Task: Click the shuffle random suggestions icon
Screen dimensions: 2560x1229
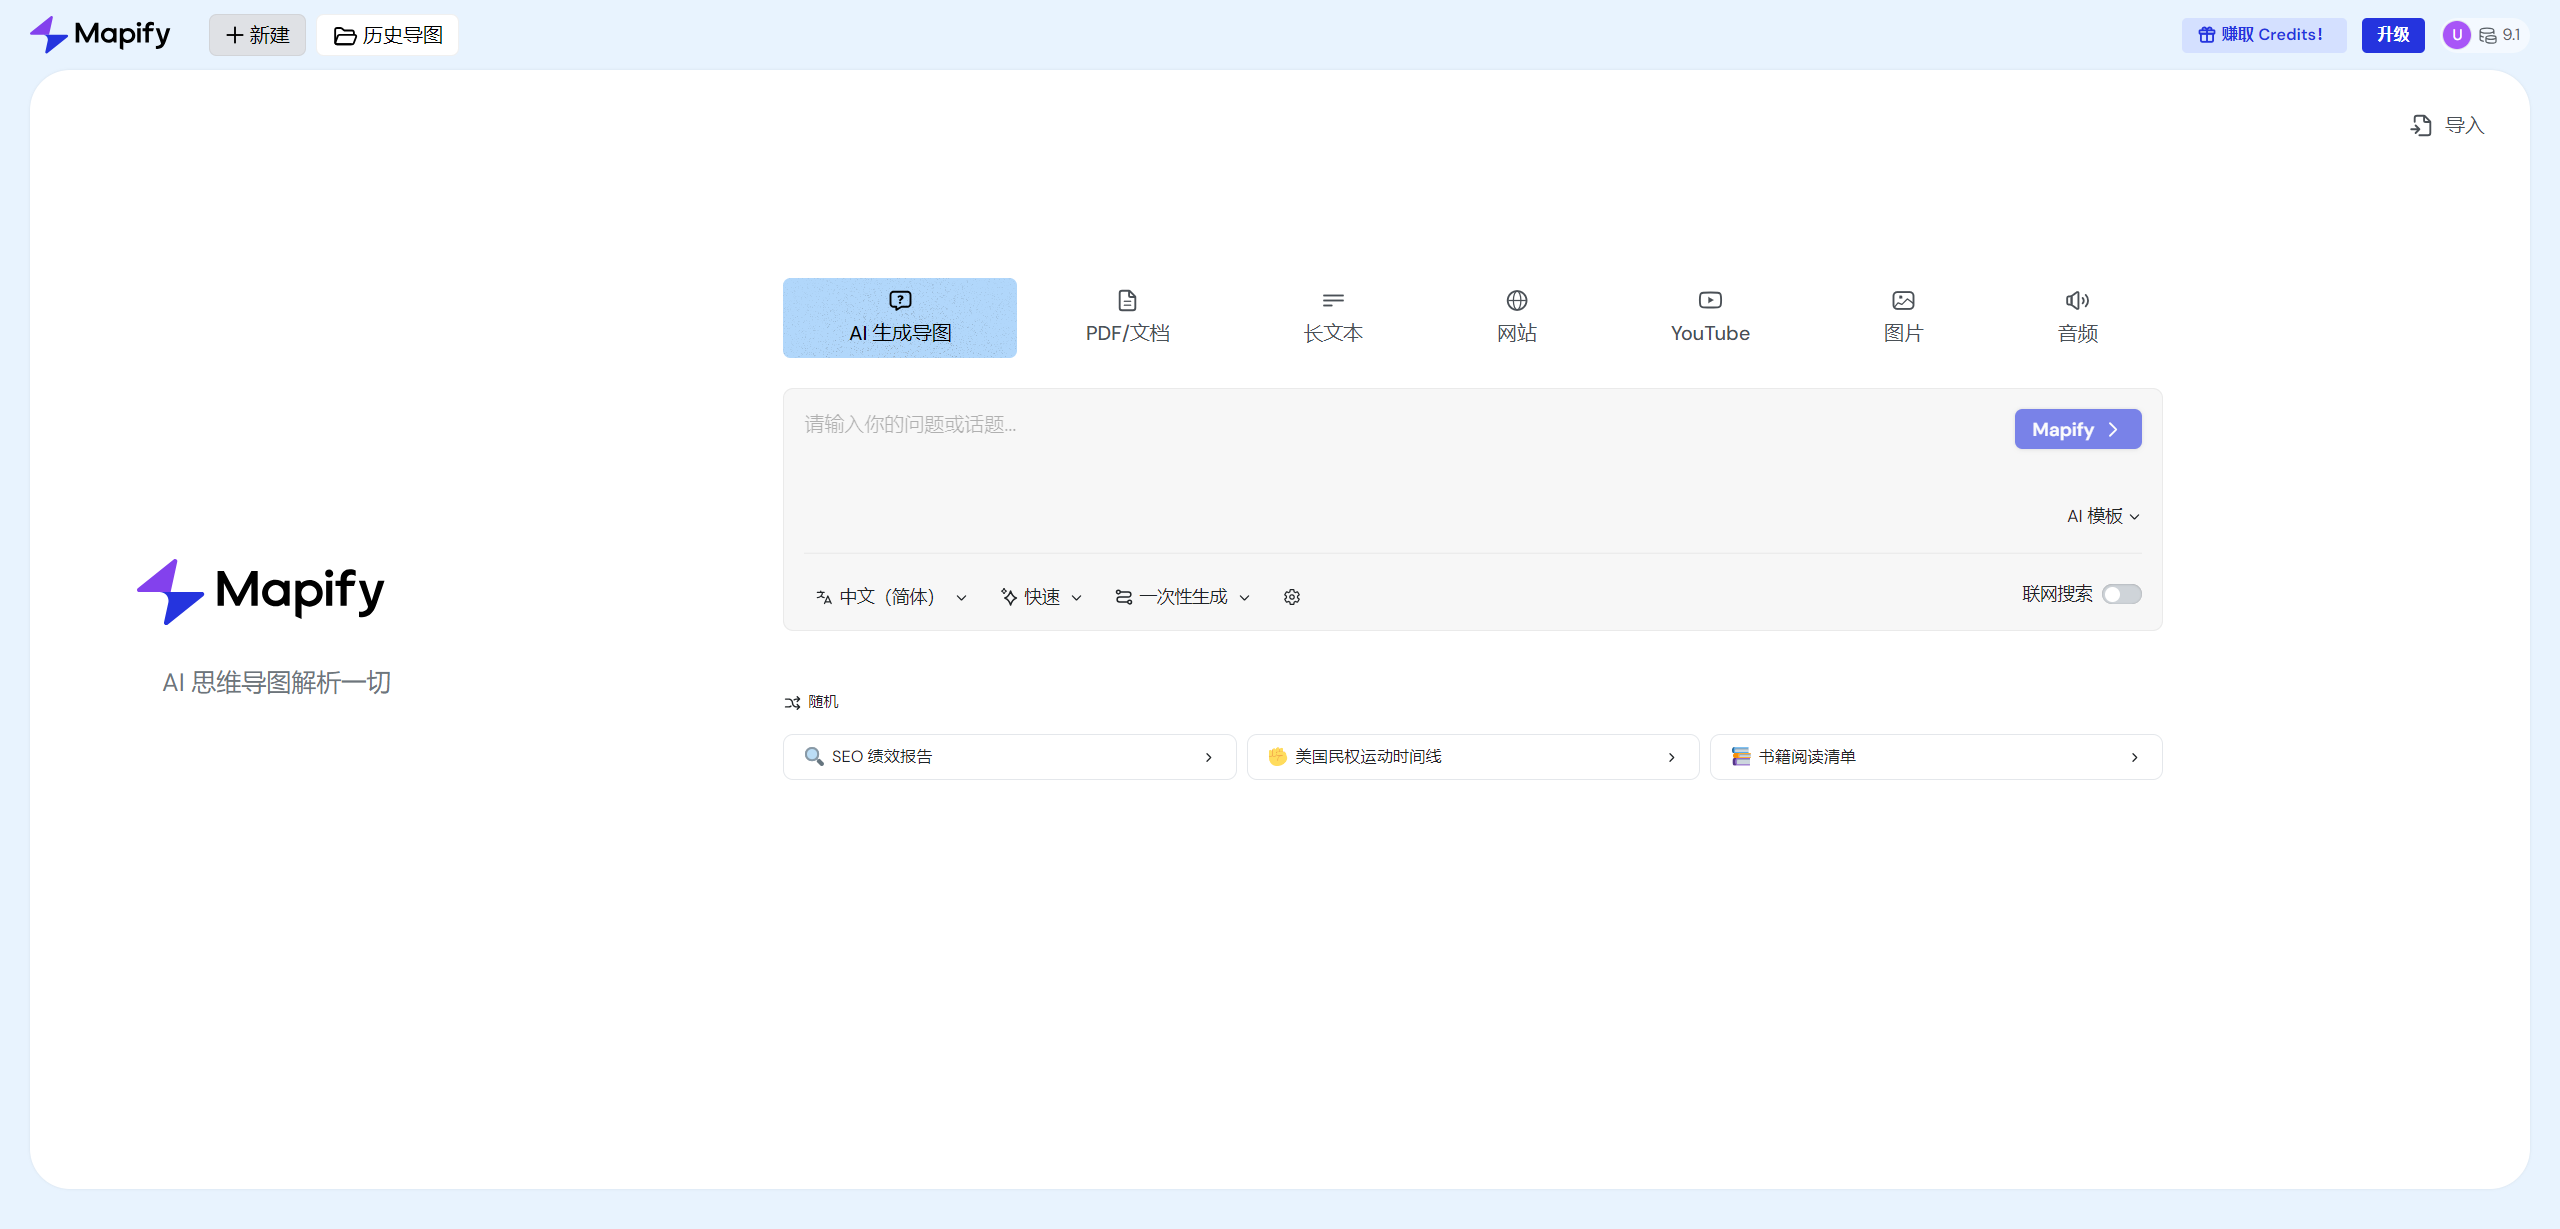Action: [x=792, y=703]
